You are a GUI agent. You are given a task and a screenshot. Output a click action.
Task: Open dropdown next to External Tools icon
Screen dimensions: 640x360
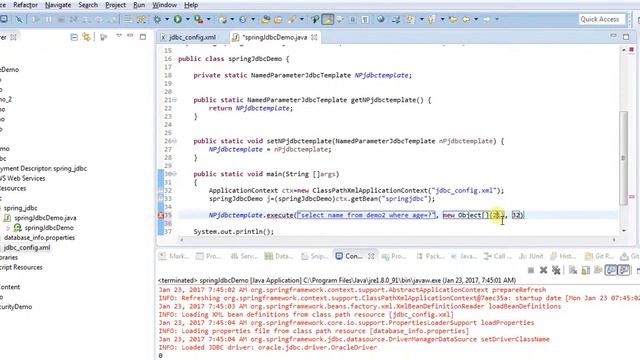point(209,19)
